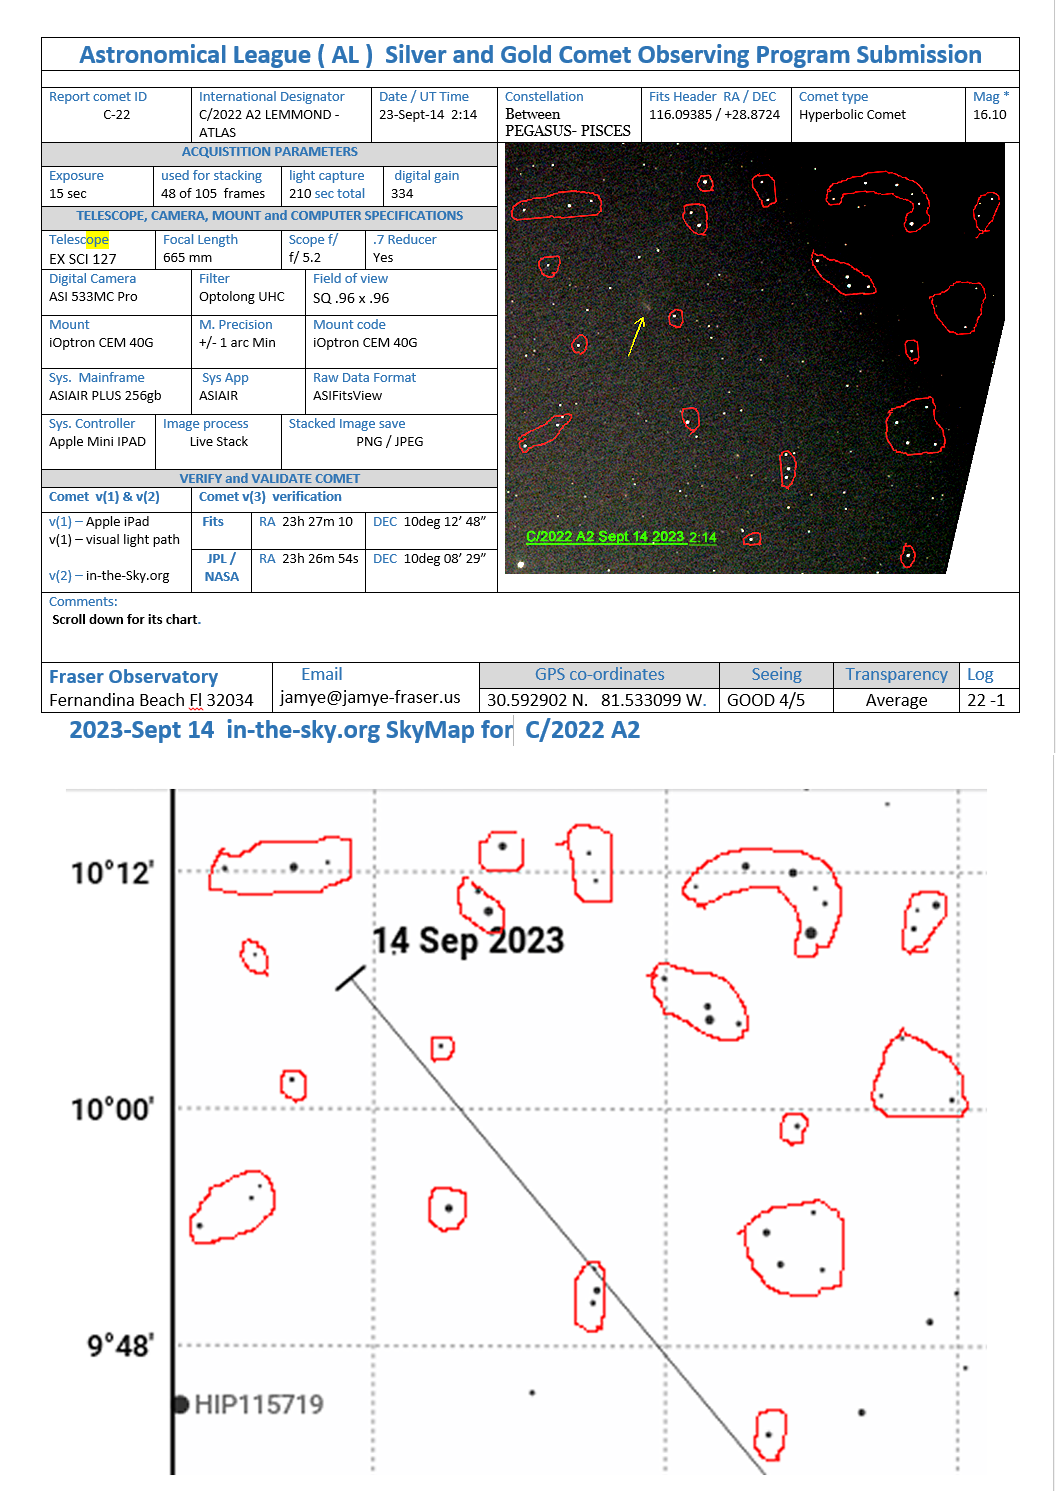Click the Fraser Observatory heading
The width and height of the screenshot is (1056, 1491).
point(133,677)
